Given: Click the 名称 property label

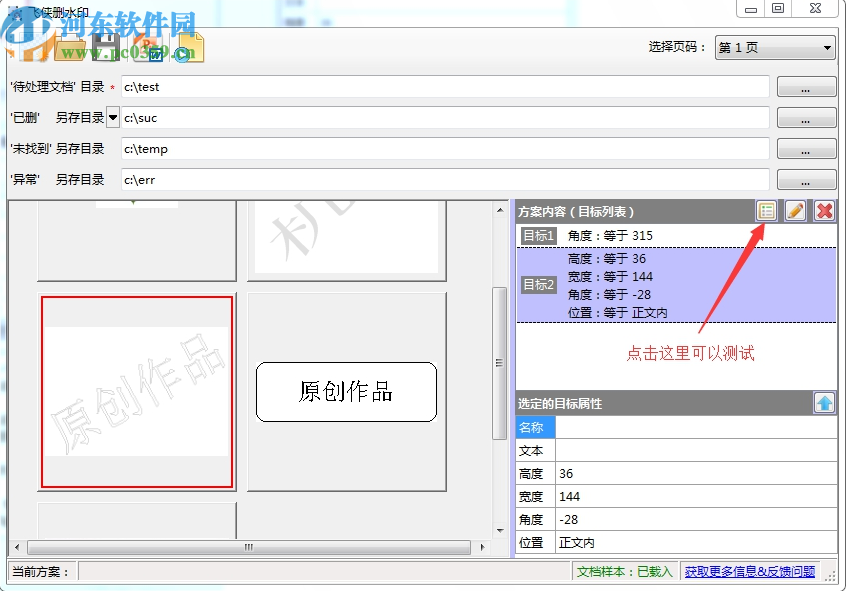Looking at the screenshot, I should coord(535,427).
